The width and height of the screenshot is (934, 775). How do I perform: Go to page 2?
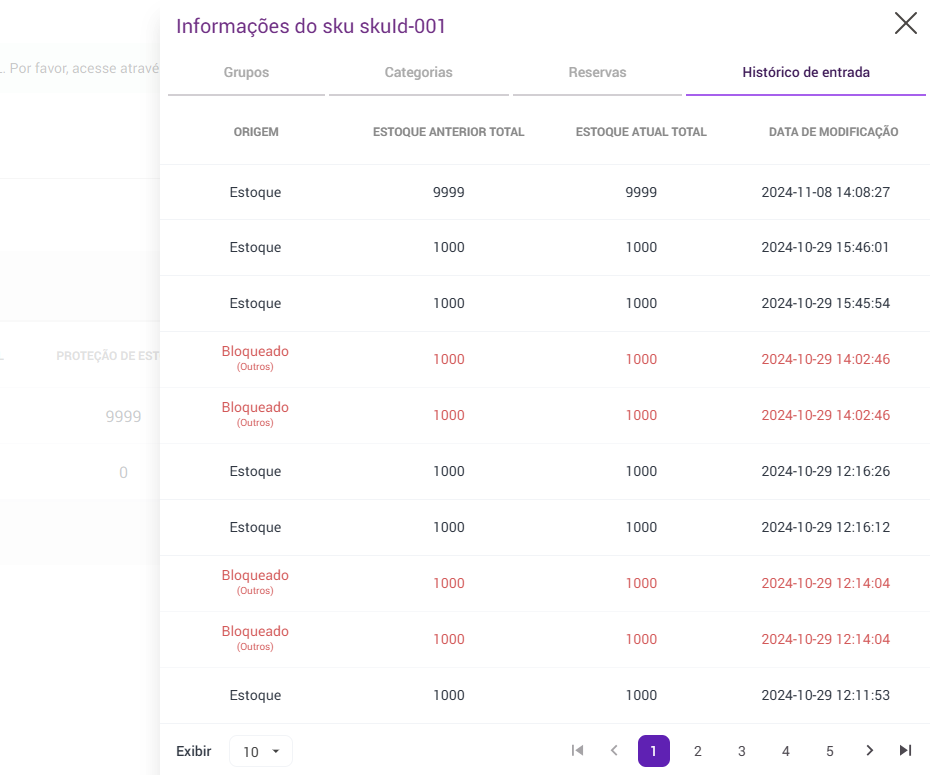click(698, 751)
